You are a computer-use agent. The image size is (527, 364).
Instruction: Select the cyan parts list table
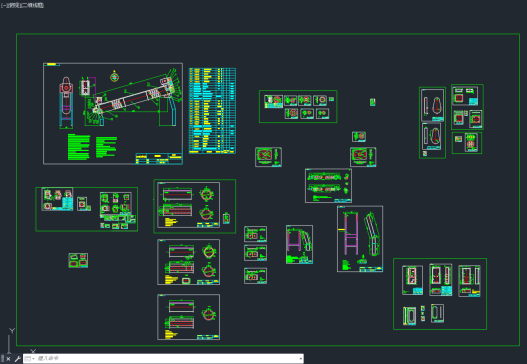click(x=212, y=111)
